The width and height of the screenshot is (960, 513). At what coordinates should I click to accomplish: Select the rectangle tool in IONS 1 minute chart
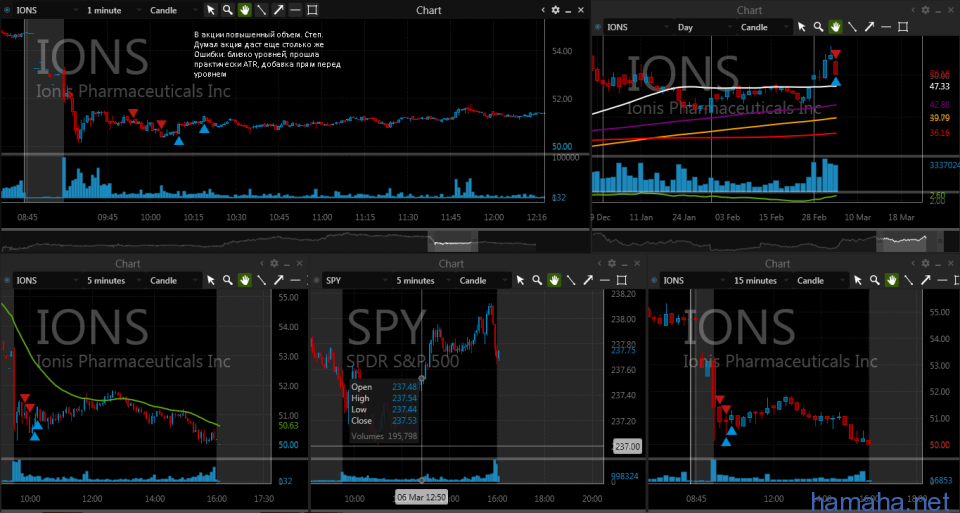tap(312, 10)
